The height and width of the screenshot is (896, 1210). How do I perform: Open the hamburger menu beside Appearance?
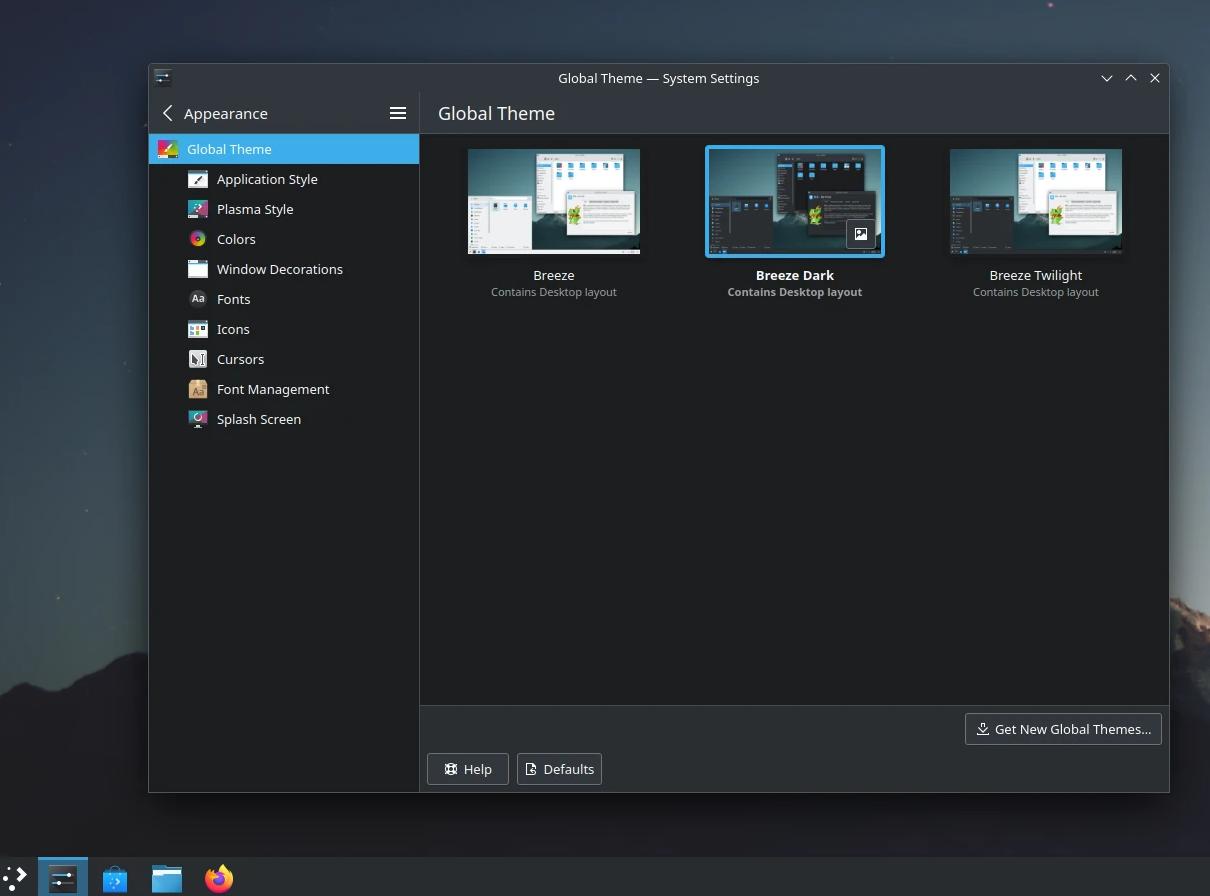(x=398, y=113)
